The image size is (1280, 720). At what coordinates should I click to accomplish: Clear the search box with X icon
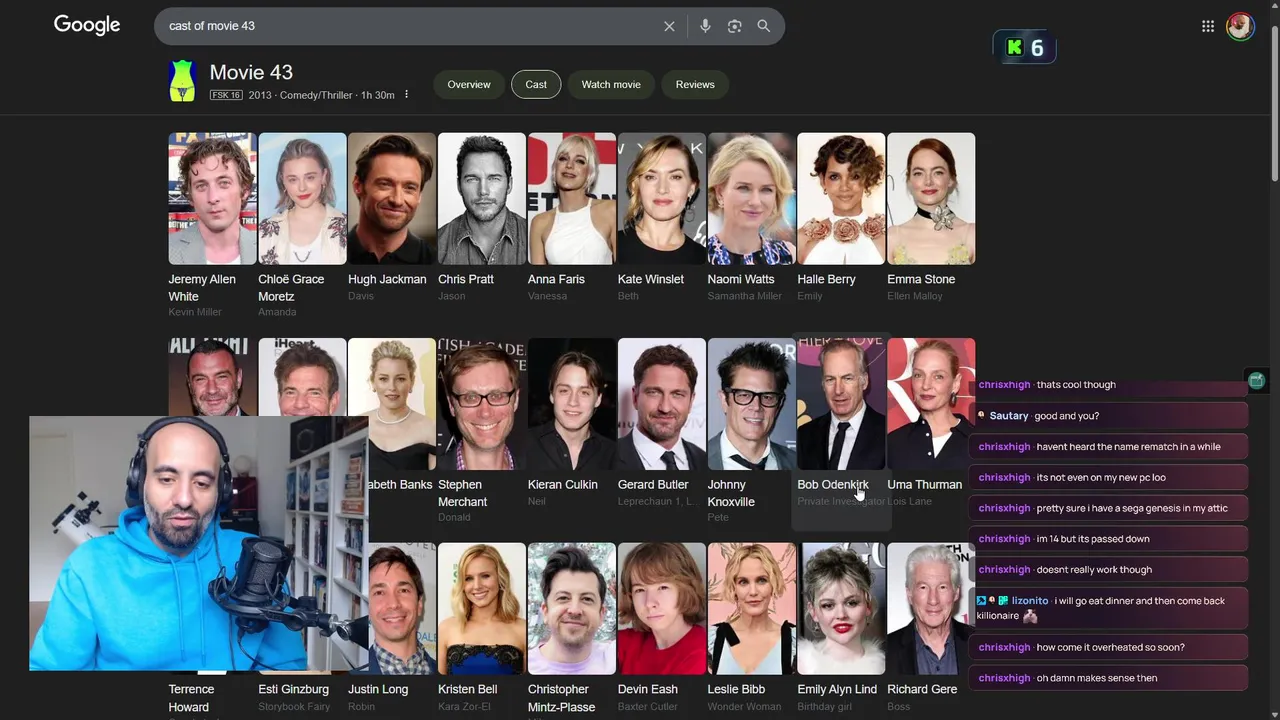[669, 26]
